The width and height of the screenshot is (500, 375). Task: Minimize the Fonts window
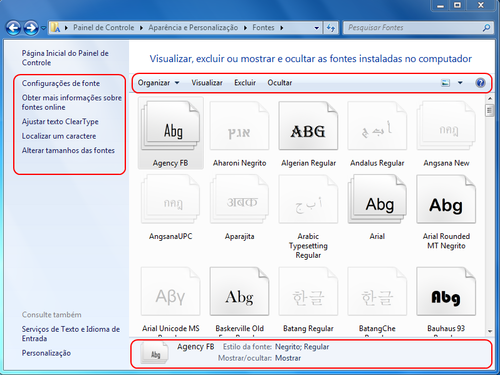(440, 5)
